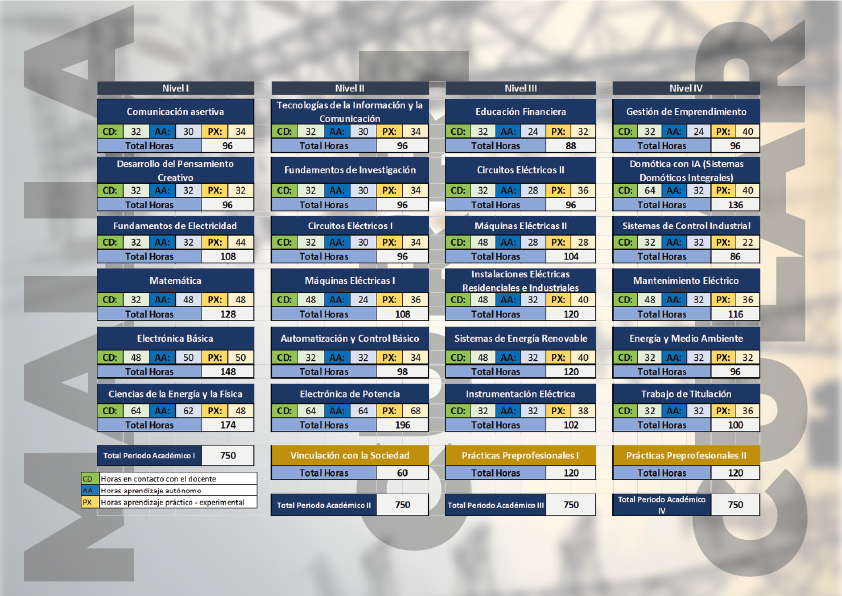The height and width of the screenshot is (596, 842).
Task: Select the Nivel III column header
Action: (520, 88)
